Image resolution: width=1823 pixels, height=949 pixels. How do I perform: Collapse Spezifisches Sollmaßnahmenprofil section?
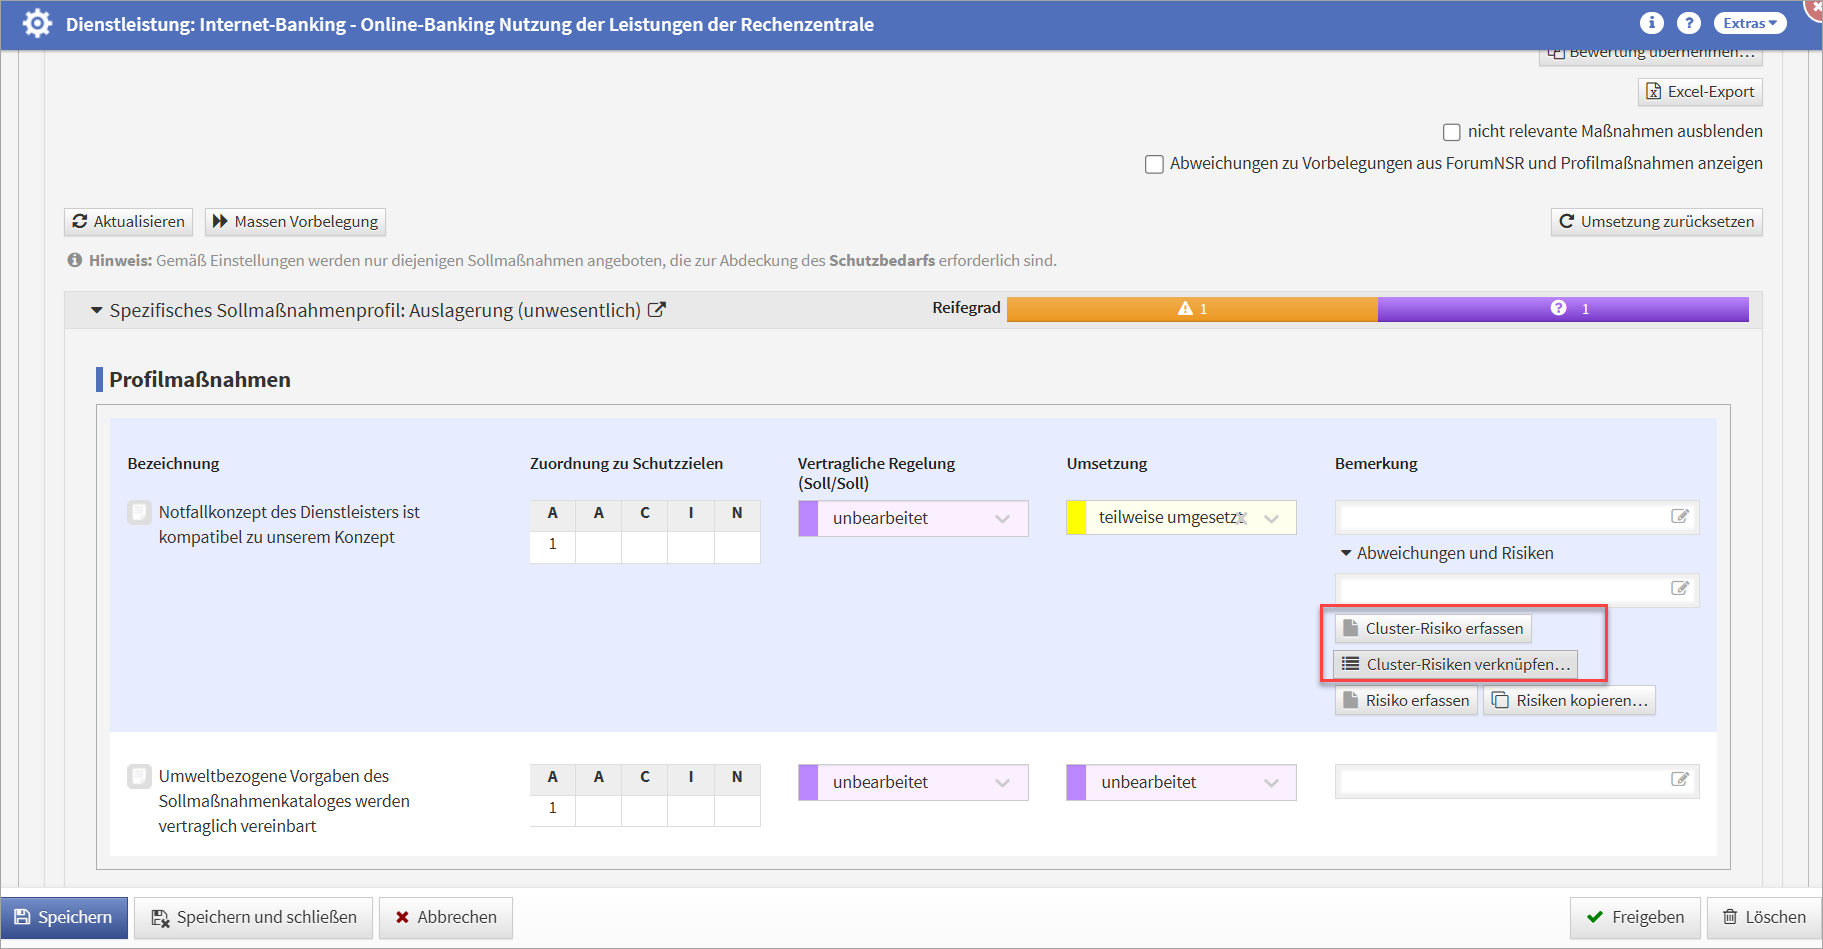(97, 311)
